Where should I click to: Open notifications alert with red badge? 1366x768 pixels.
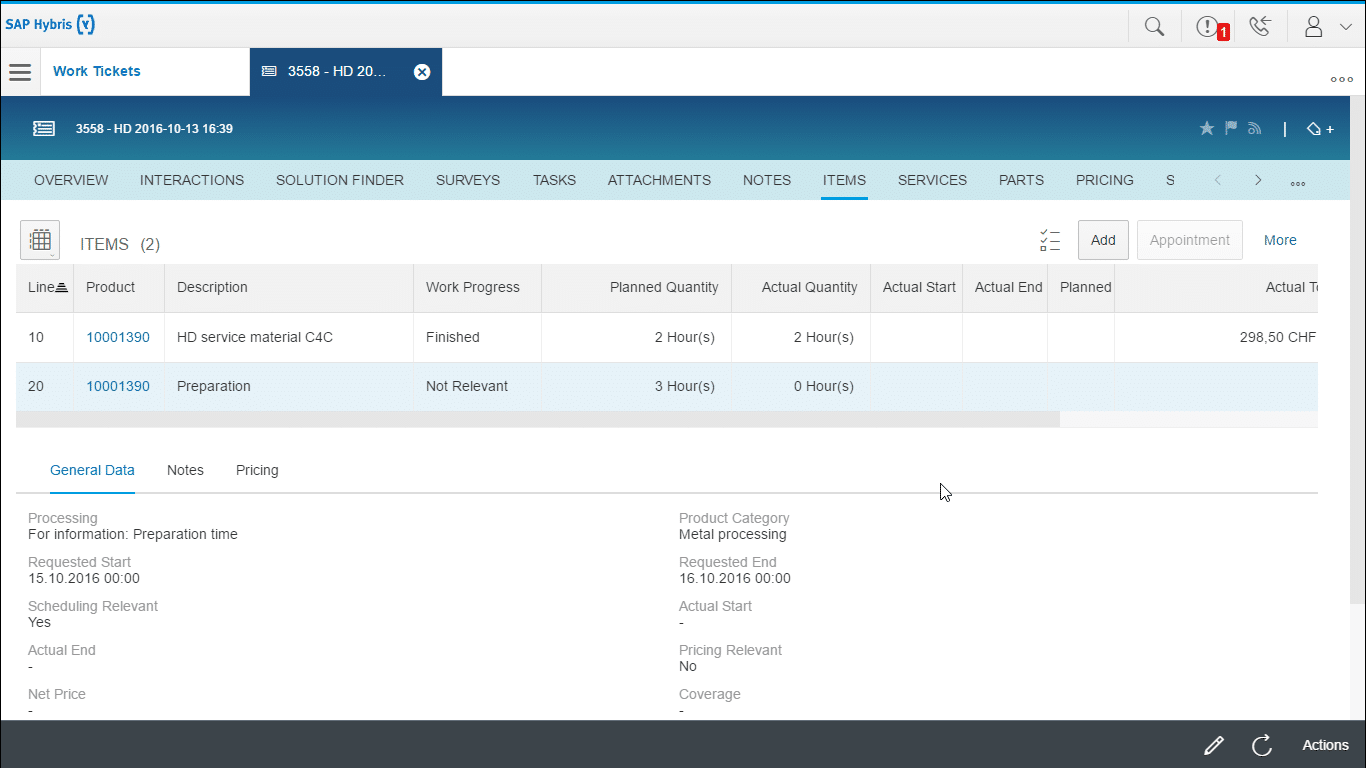point(1208,27)
